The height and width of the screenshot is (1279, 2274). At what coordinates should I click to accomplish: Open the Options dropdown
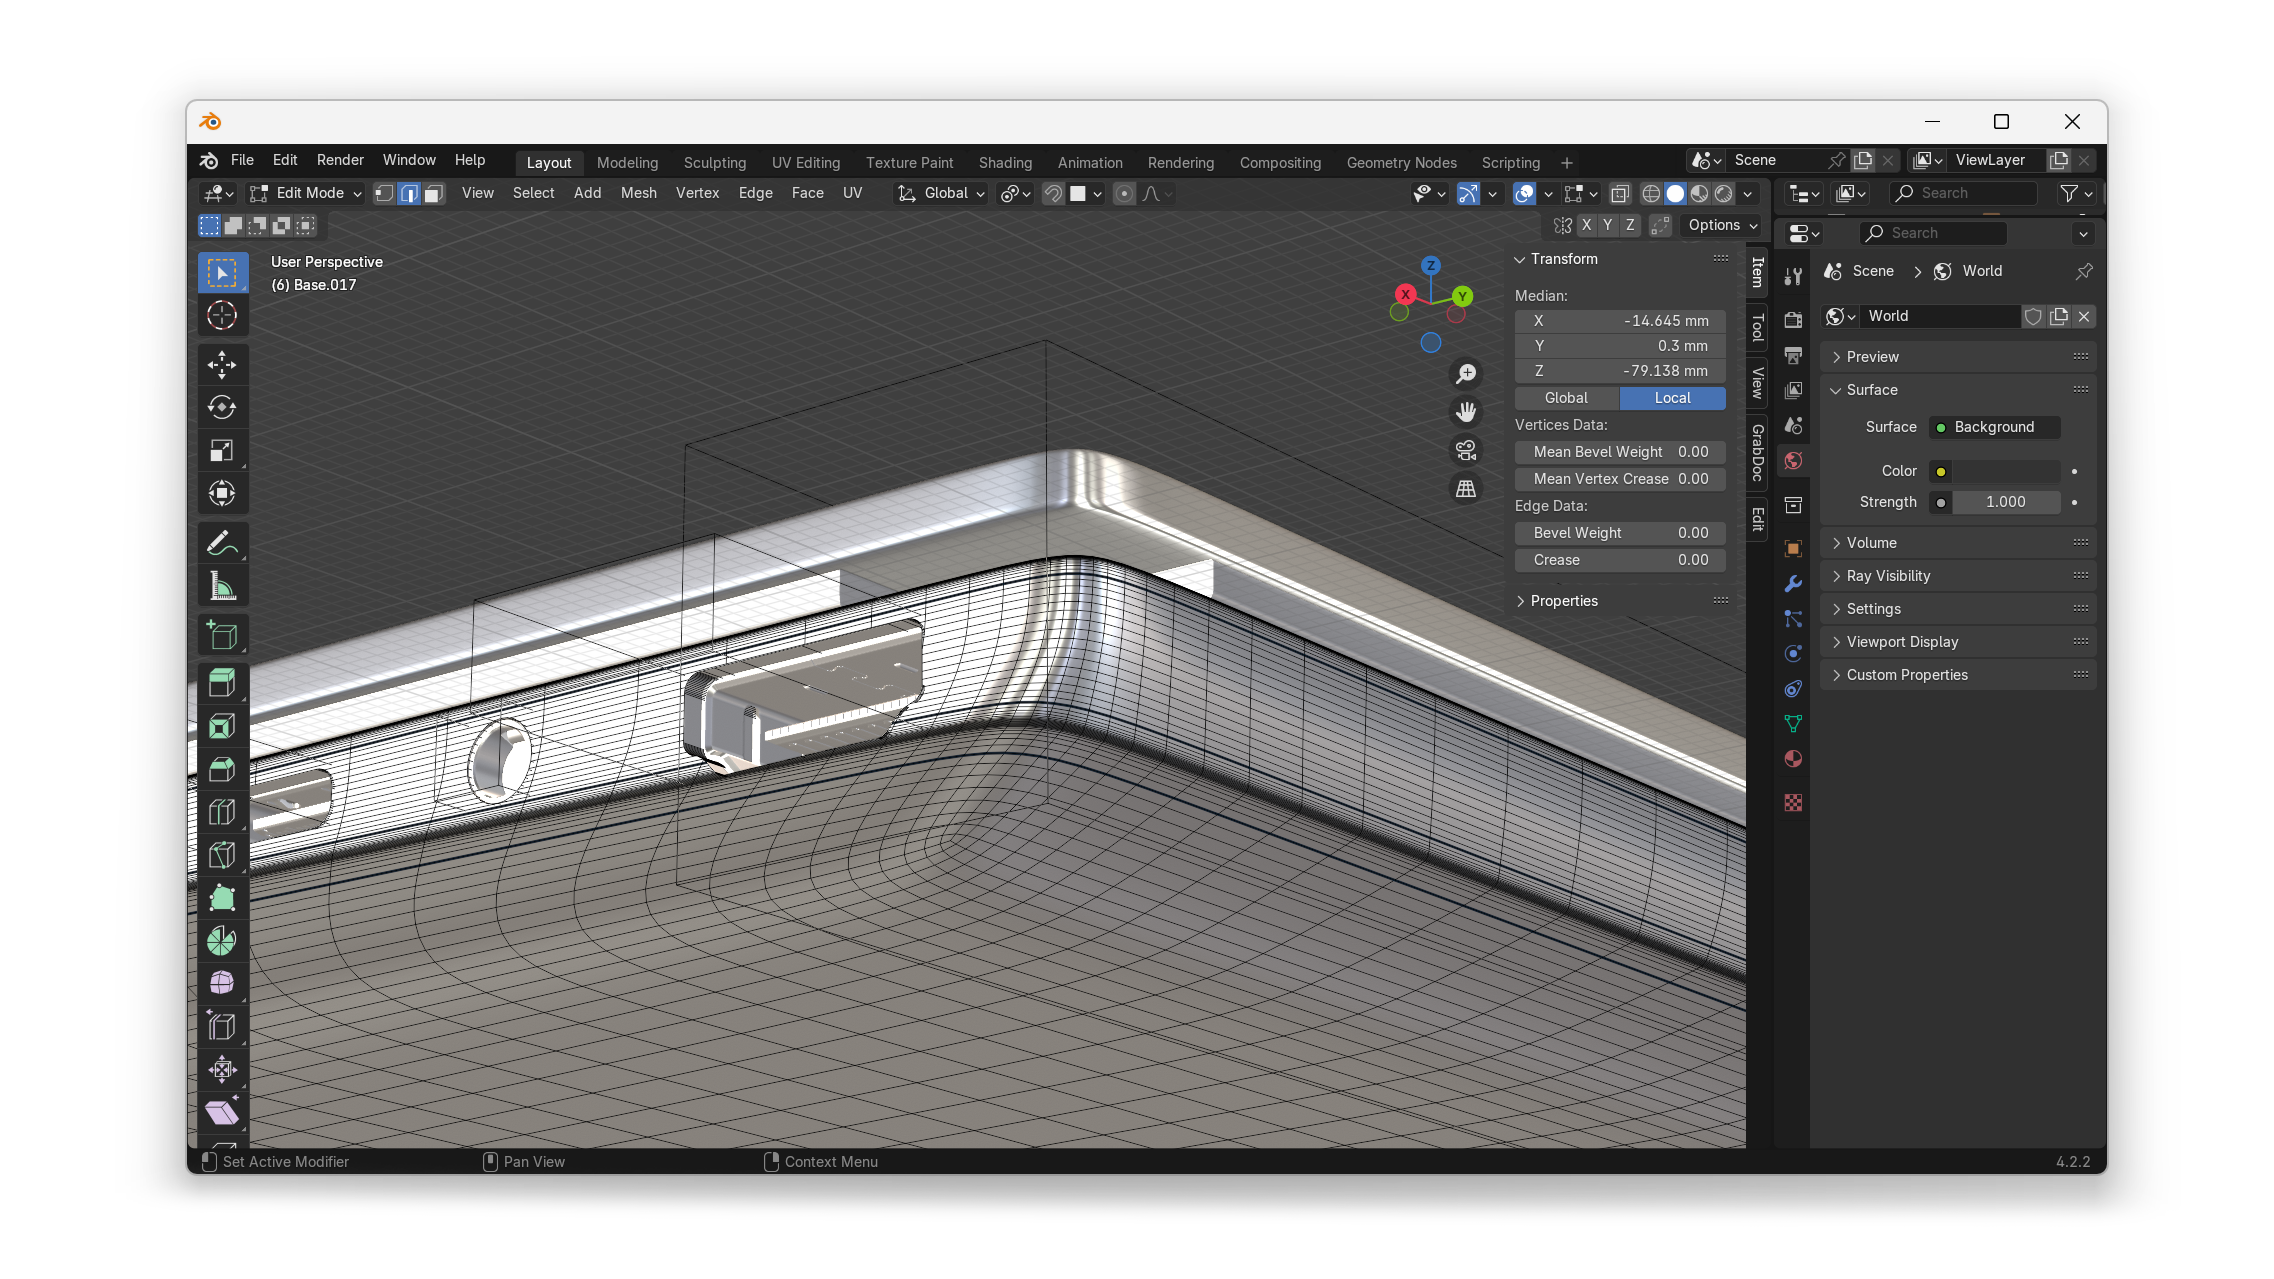(1722, 226)
